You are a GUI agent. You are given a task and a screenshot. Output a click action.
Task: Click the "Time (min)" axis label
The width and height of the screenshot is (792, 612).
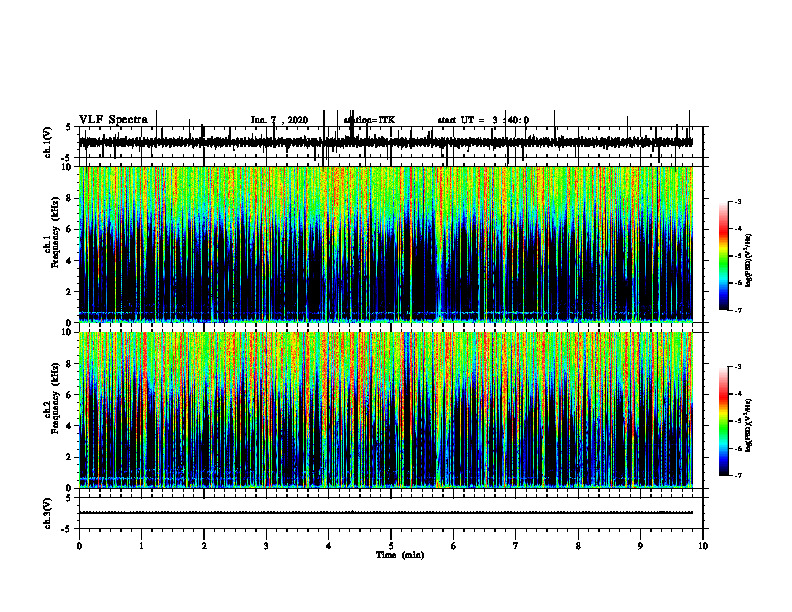point(400,555)
